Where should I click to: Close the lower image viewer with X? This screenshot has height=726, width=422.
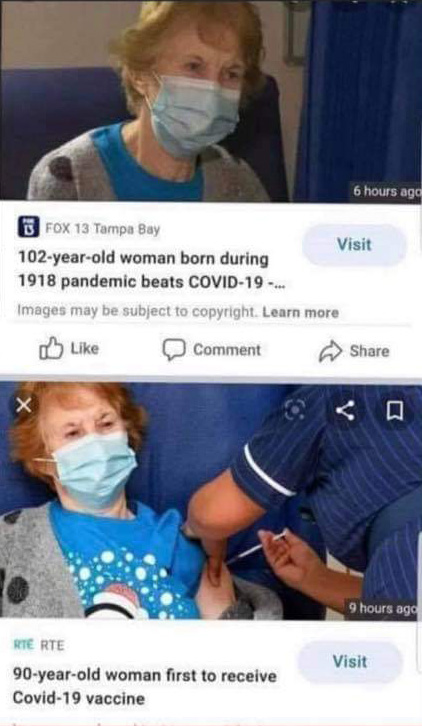[24, 406]
